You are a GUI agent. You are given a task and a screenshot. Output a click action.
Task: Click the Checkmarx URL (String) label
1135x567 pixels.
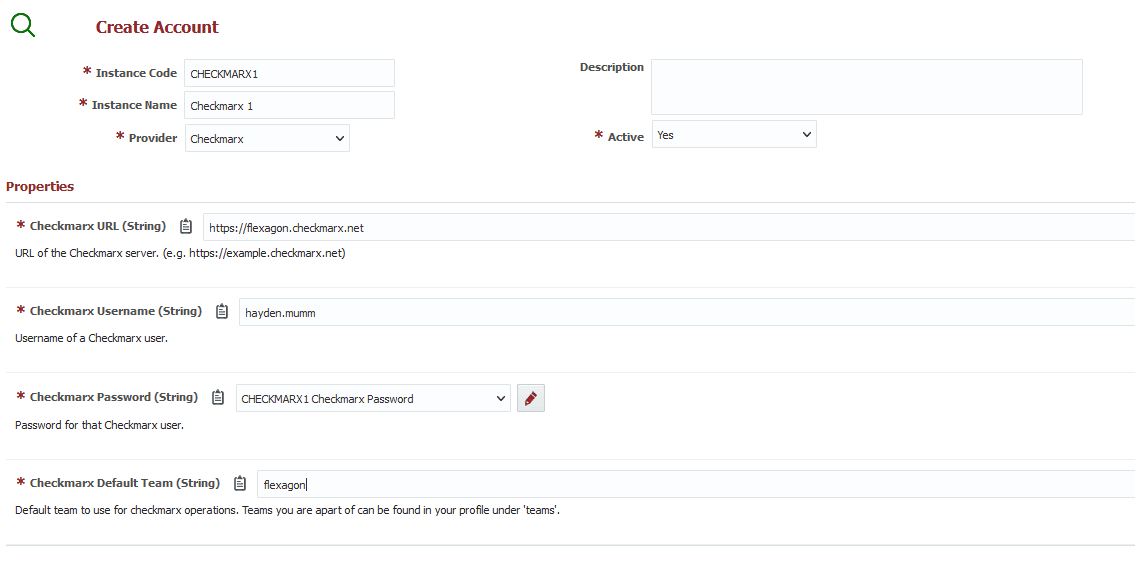pyautogui.click(x=98, y=226)
